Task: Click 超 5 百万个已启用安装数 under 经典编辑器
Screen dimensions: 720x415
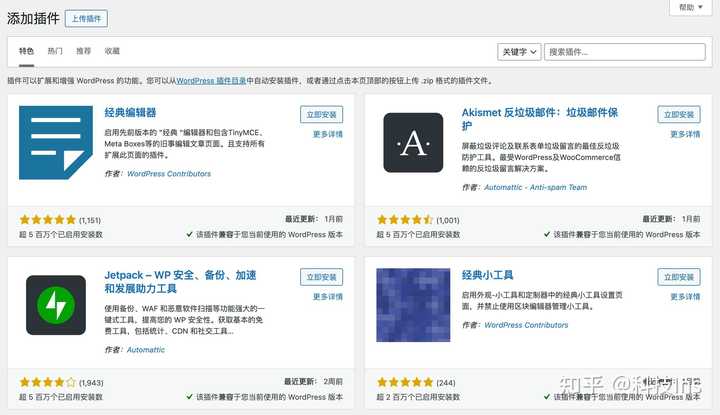Action: click(61, 235)
